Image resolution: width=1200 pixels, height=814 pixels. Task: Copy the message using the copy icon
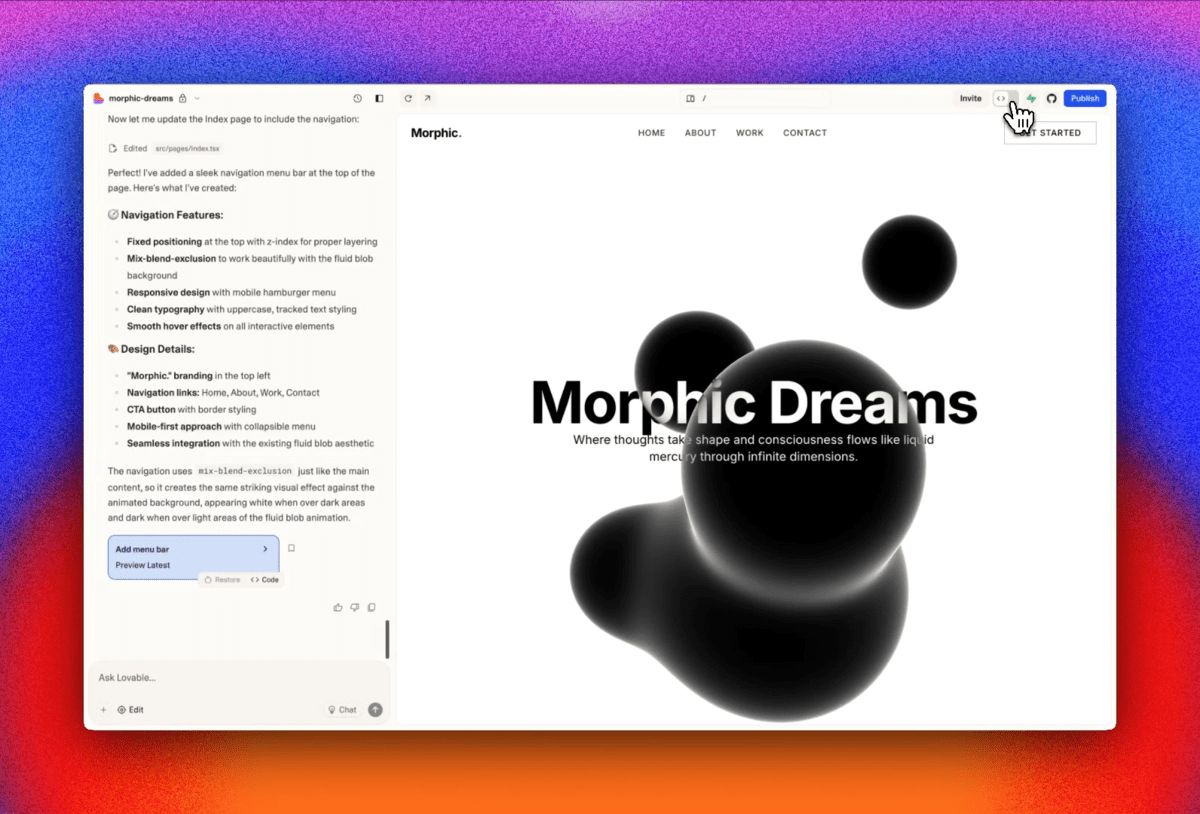[x=371, y=607]
